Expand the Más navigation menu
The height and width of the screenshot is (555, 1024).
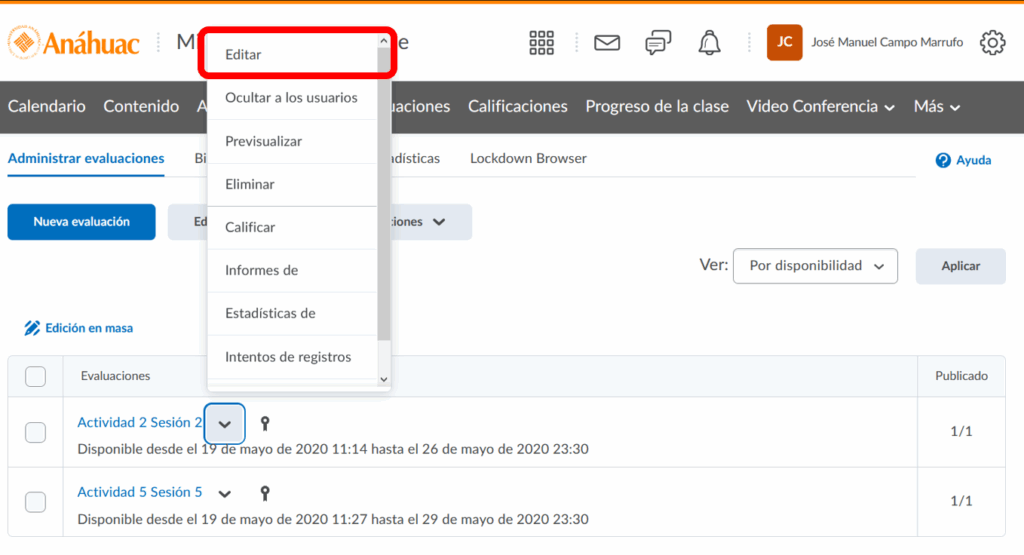click(x=937, y=106)
